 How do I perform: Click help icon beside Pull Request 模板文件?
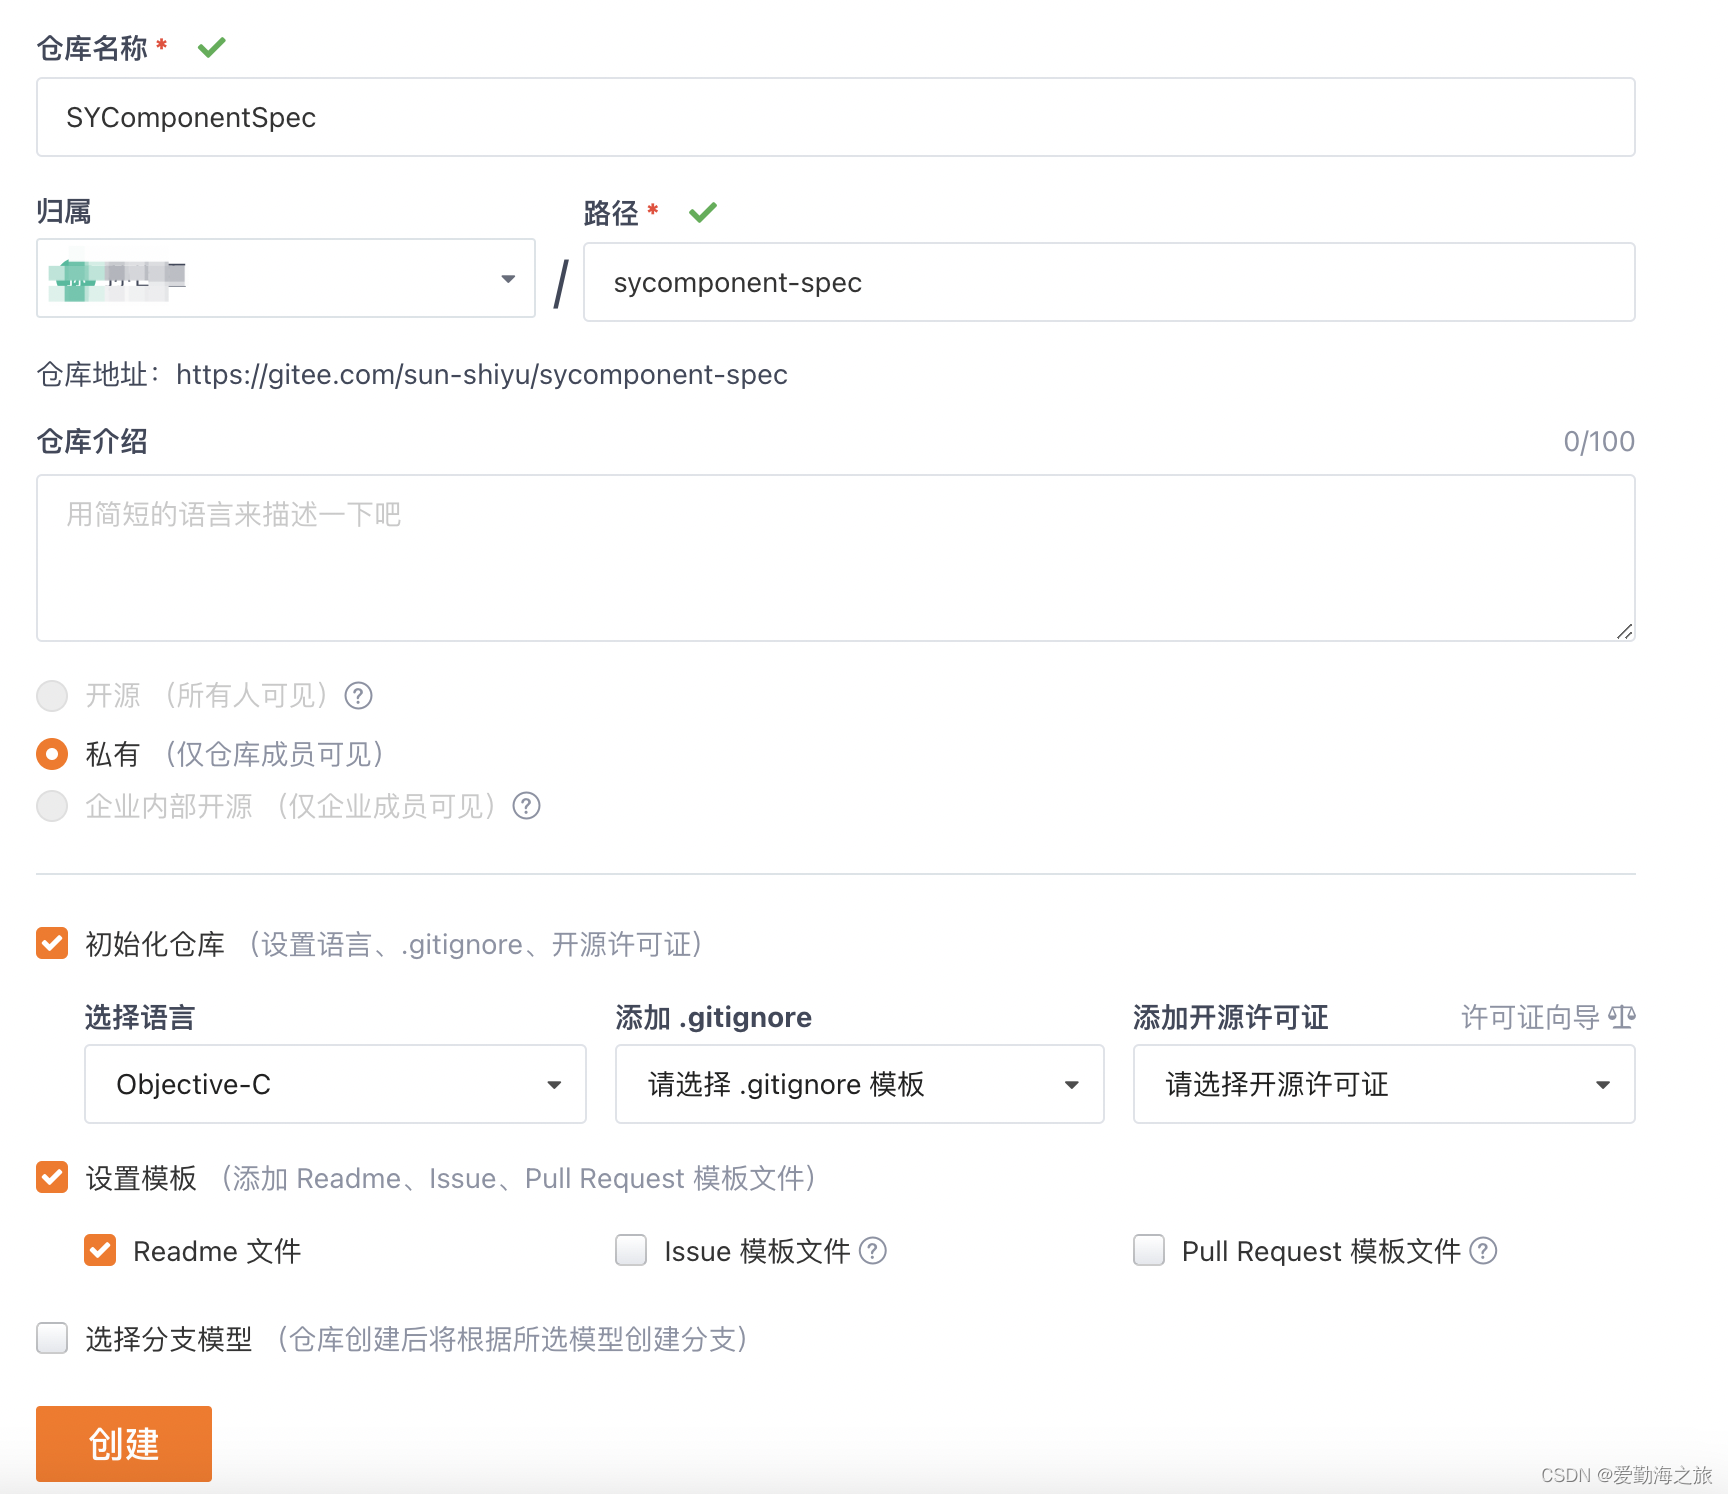tap(1483, 1251)
